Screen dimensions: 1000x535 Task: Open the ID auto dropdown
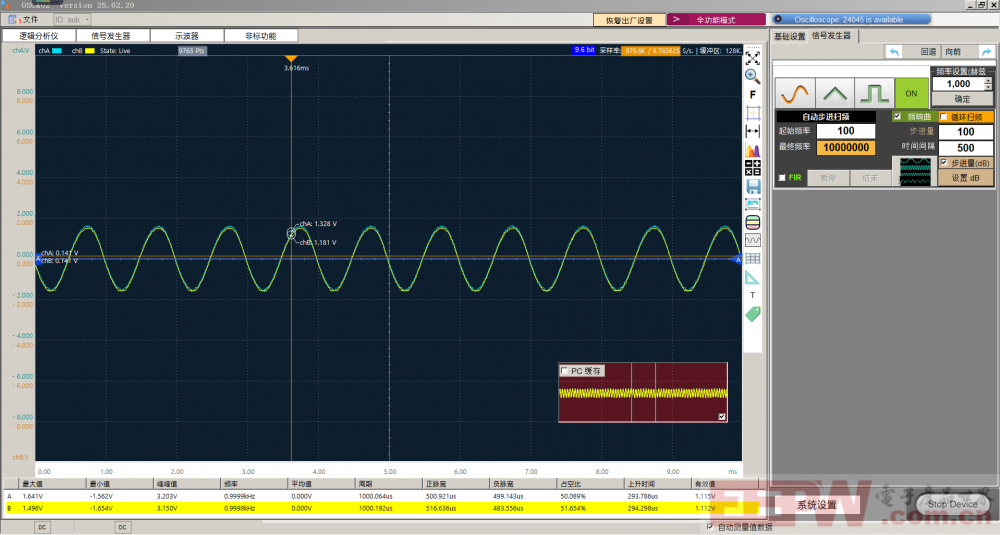tap(72, 20)
